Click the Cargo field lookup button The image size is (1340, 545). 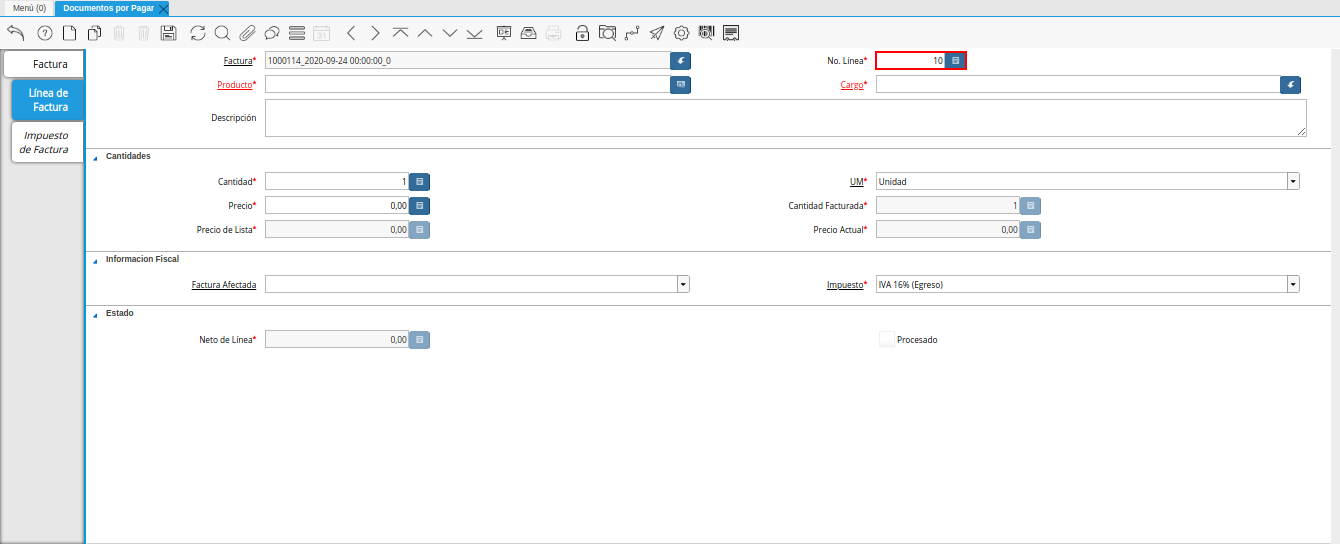(x=1291, y=85)
